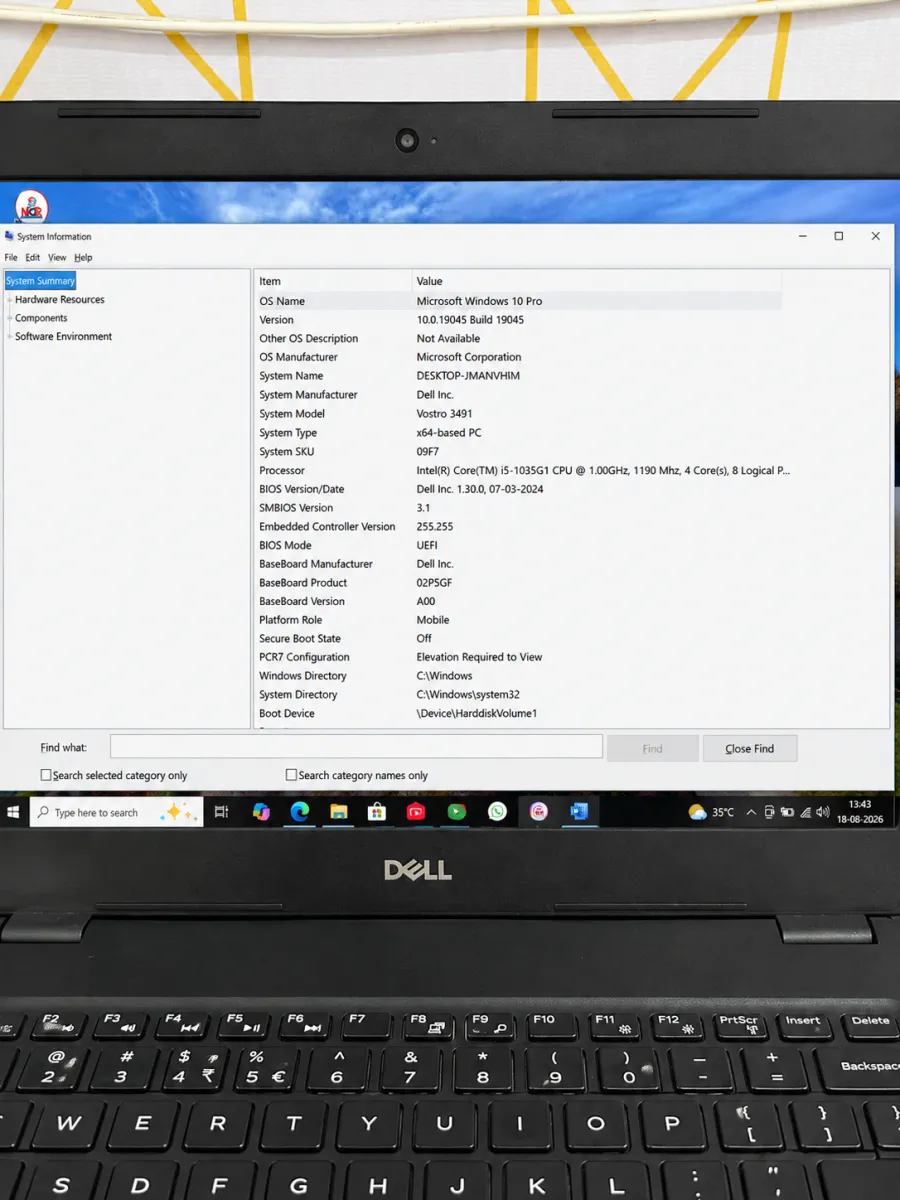Click value x64-based PC
The width and height of the screenshot is (900, 1200).
click(x=449, y=433)
